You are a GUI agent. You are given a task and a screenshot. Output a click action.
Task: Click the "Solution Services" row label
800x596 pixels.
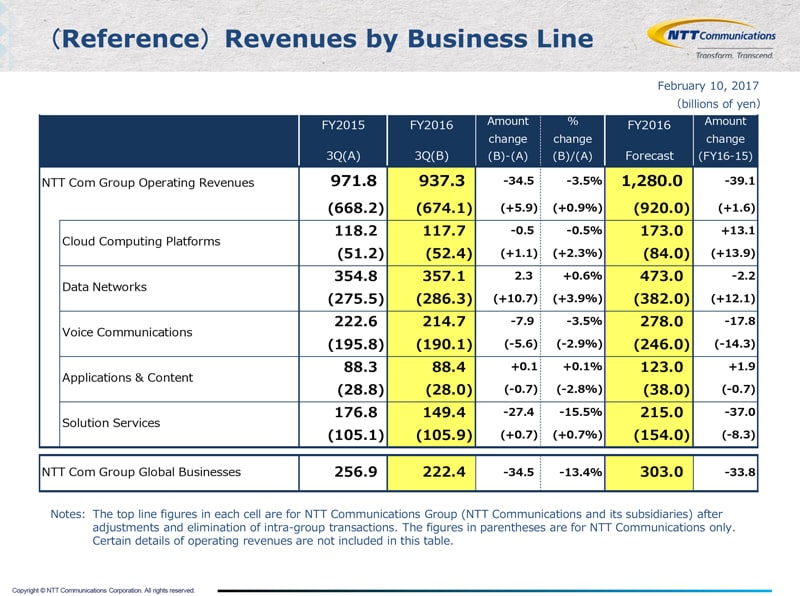[111, 423]
